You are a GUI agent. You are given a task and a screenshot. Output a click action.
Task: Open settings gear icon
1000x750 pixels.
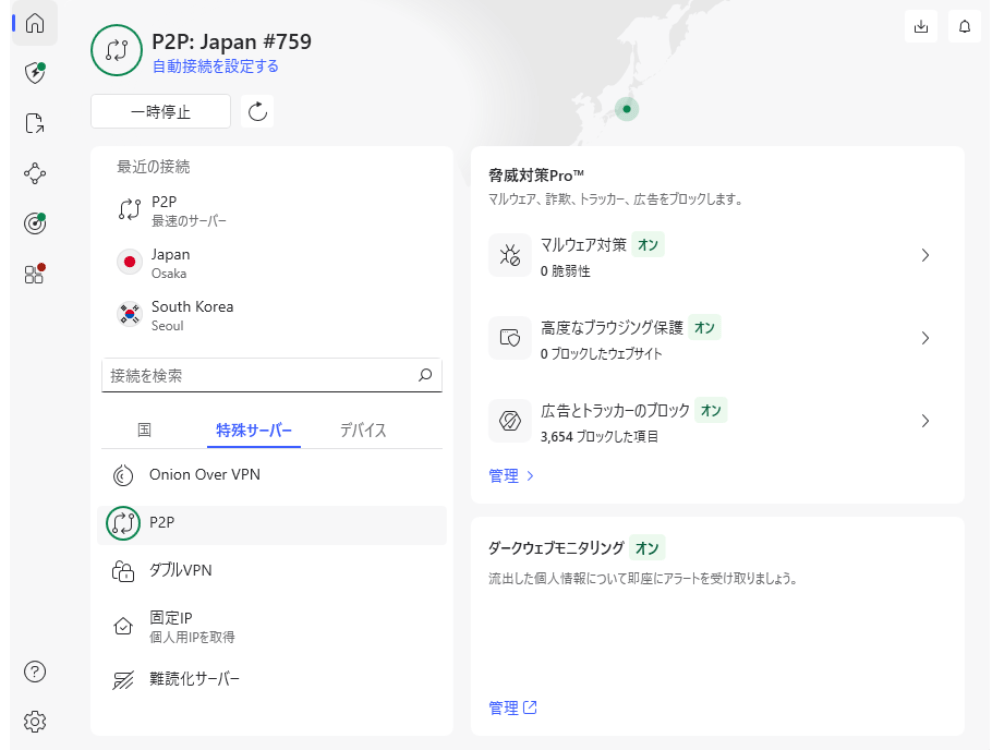[x=35, y=721]
